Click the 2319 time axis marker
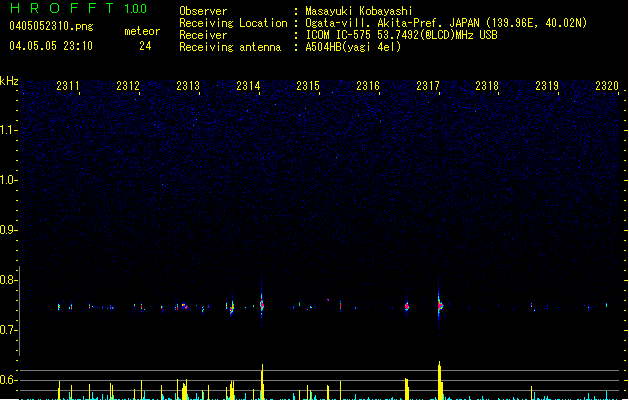The image size is (629, 400). pyautogui.click(x=547, y=86)
